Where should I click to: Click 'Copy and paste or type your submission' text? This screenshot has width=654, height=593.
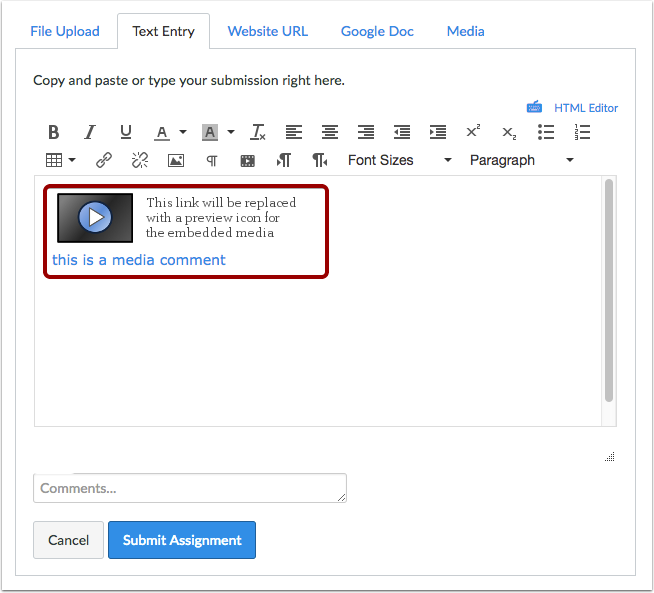189,80
